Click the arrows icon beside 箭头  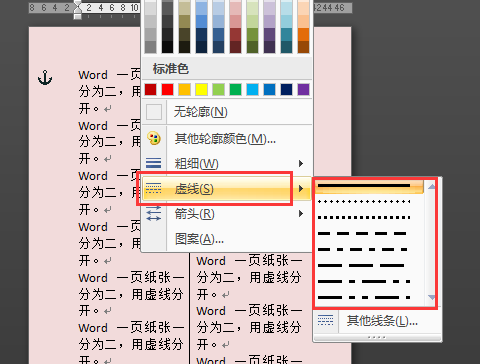(154, 214)
